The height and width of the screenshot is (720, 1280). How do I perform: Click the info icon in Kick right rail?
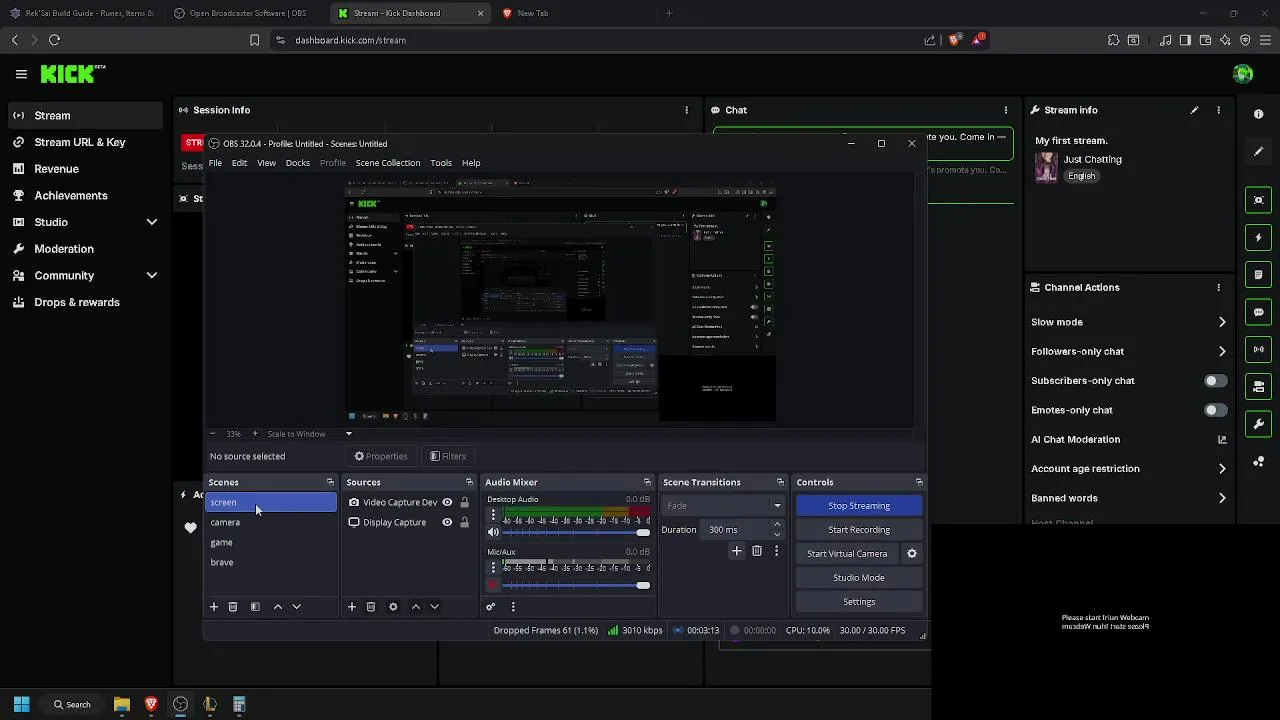tap(1259, 114)
